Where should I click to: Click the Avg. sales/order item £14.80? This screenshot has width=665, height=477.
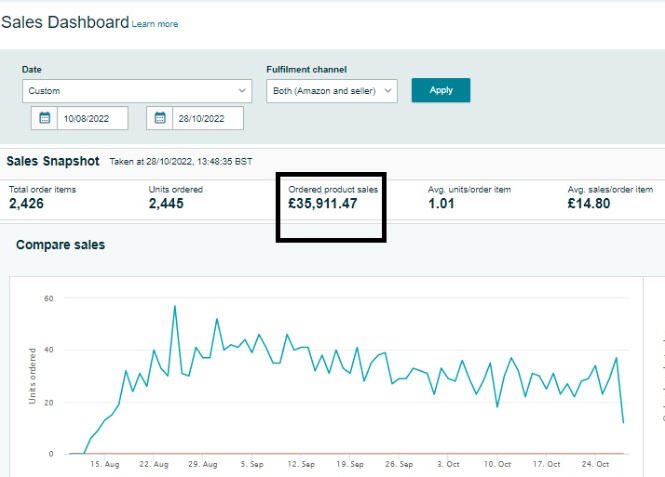point(589,204)
